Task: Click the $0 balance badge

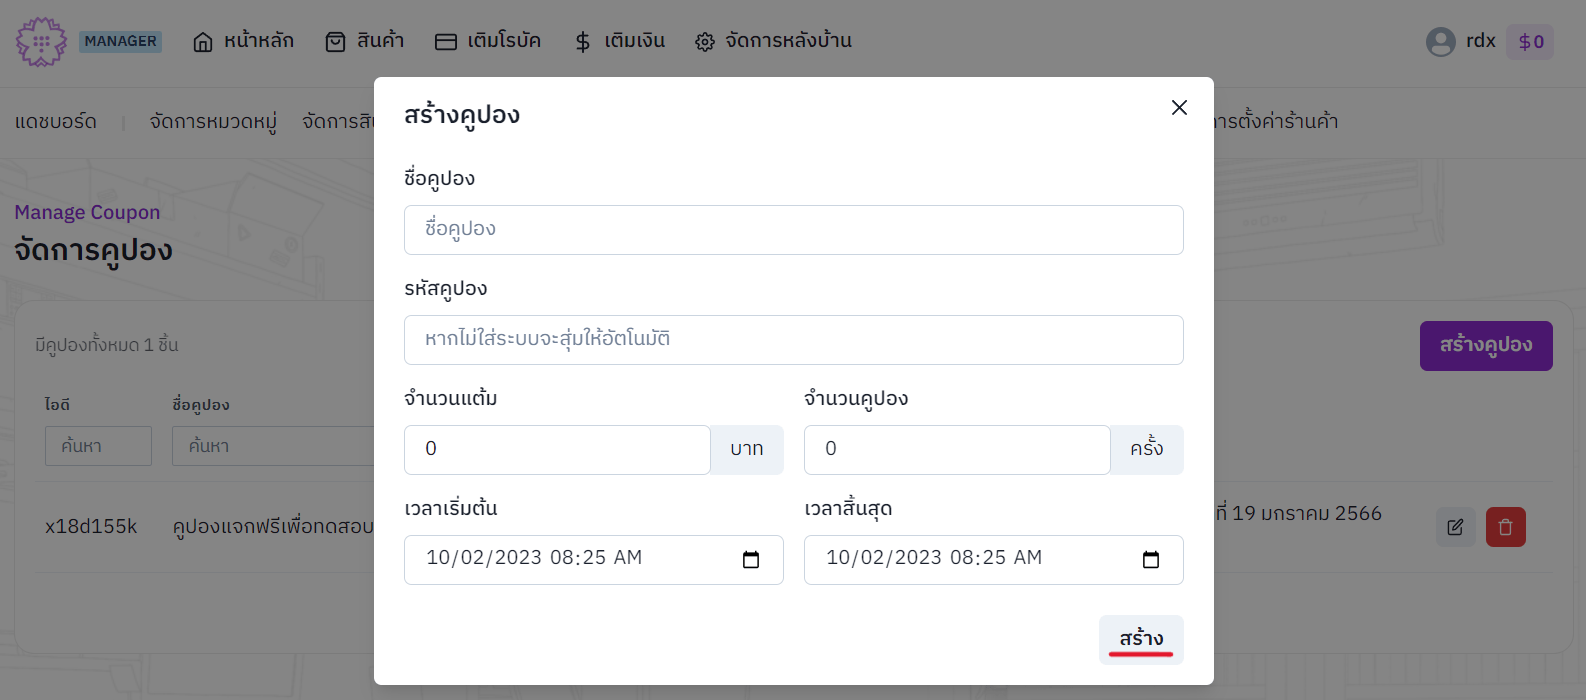Action: [1530, 41]
